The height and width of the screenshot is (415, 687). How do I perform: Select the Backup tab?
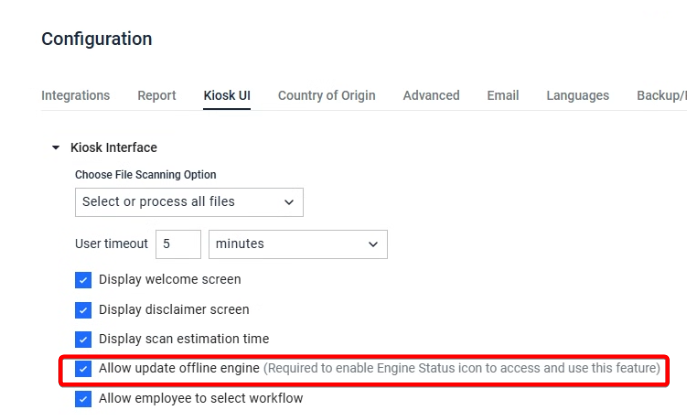click(661, 96)
